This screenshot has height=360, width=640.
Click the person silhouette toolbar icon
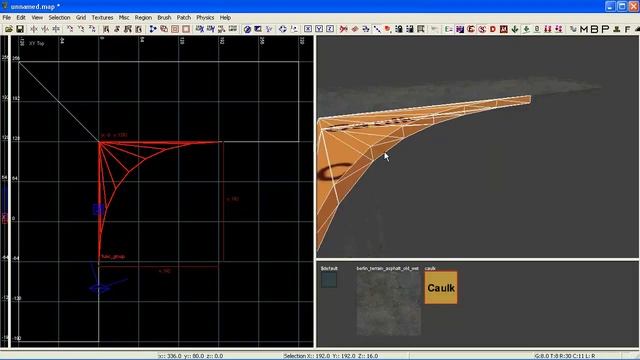[617, 29]
